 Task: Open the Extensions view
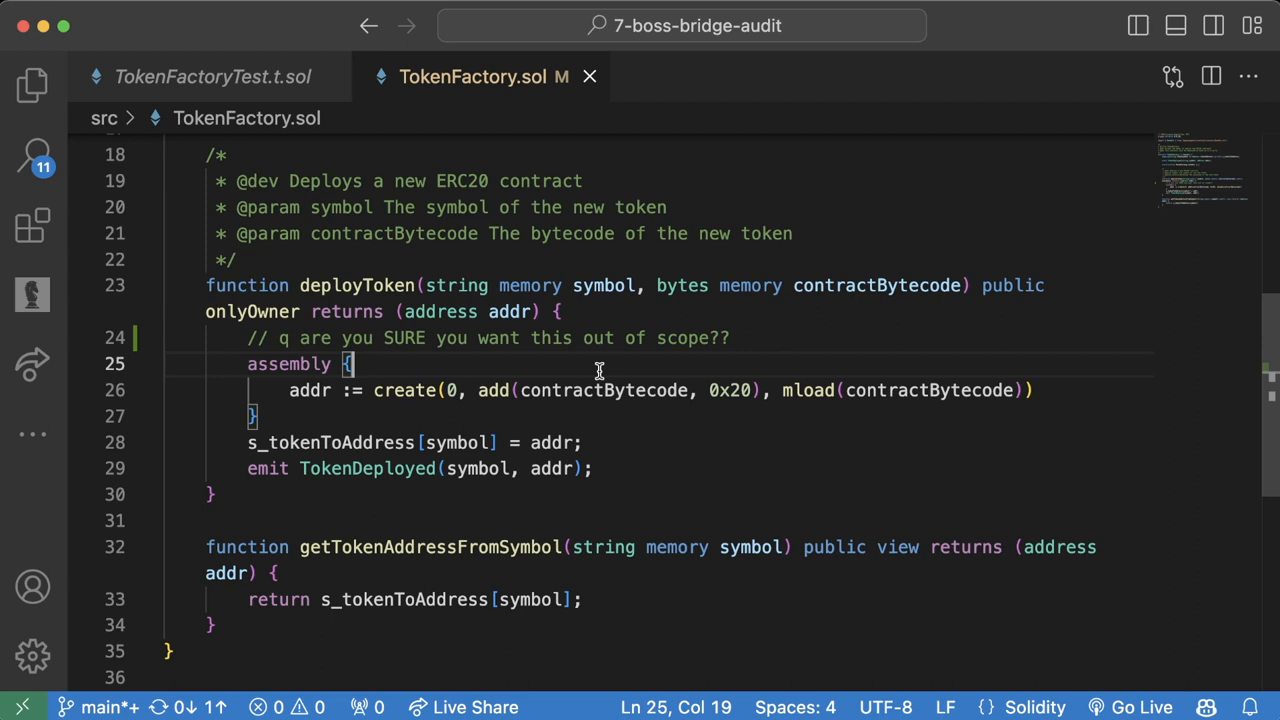click(x=32, y=225)
